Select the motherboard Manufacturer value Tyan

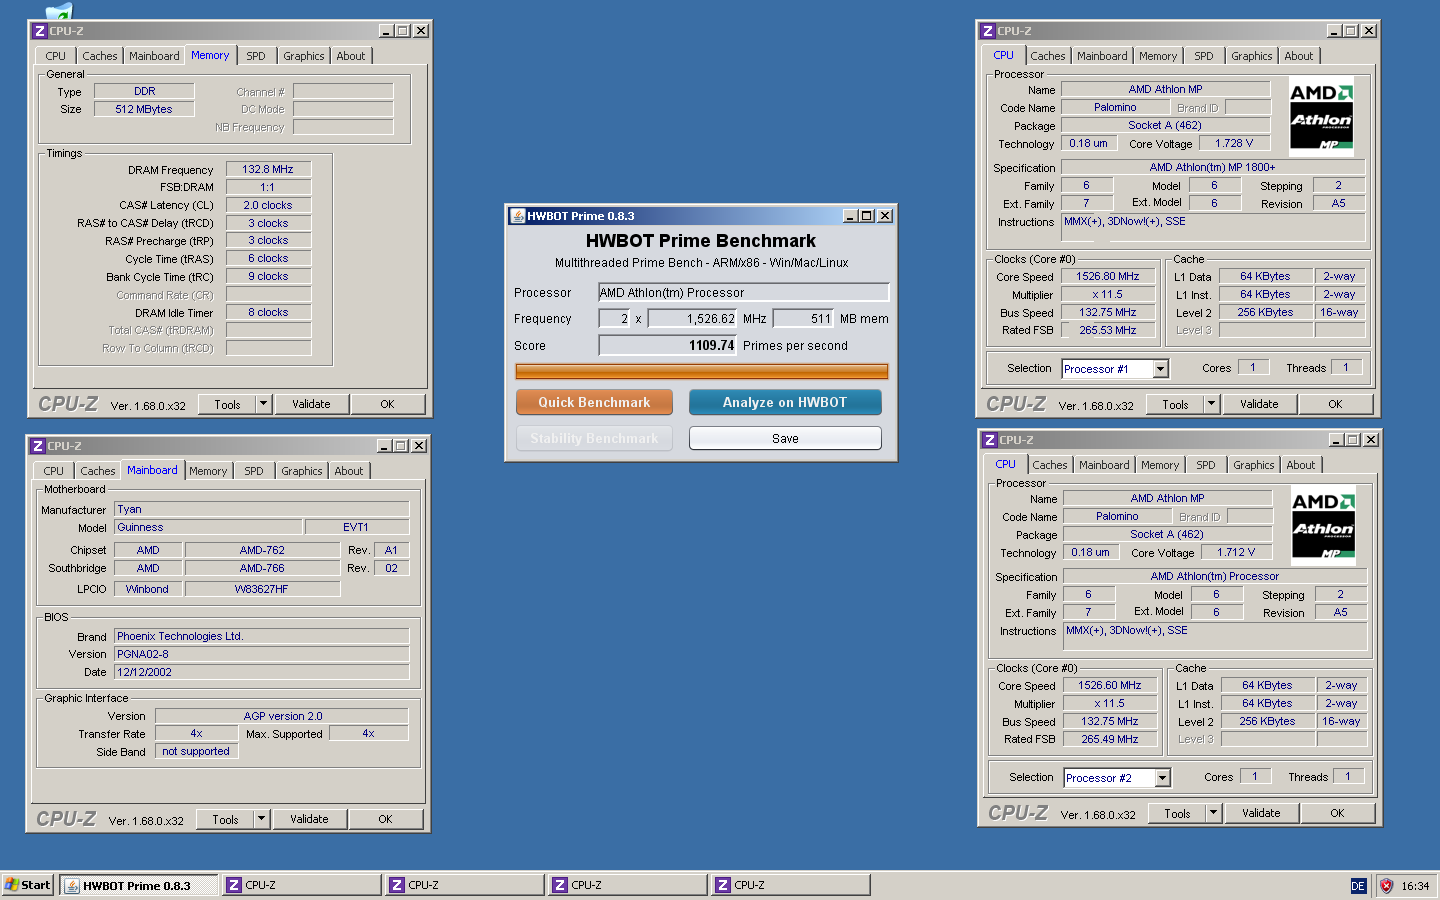point(261,509)
